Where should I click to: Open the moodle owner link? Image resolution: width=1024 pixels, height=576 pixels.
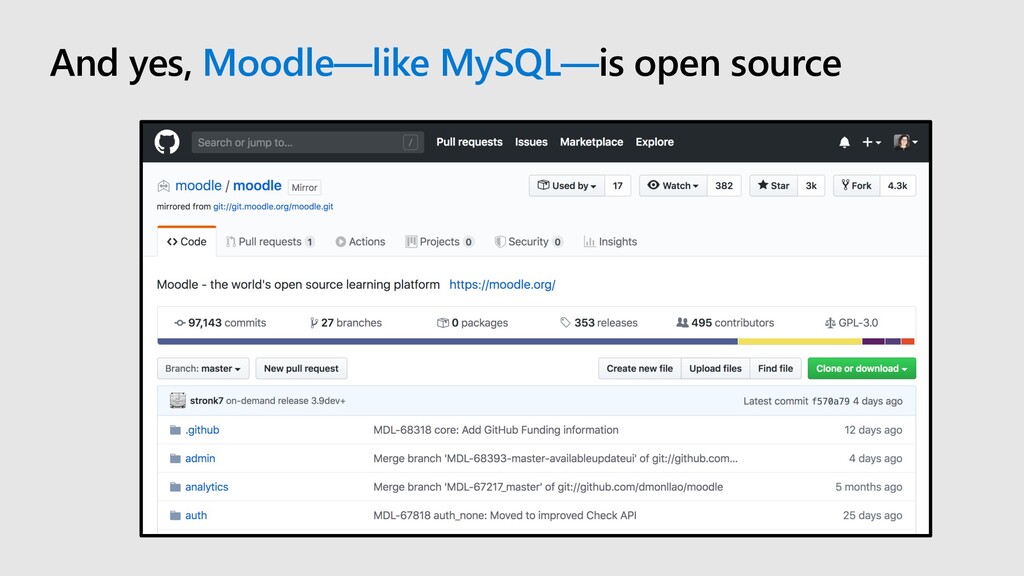tap(199, 185)
